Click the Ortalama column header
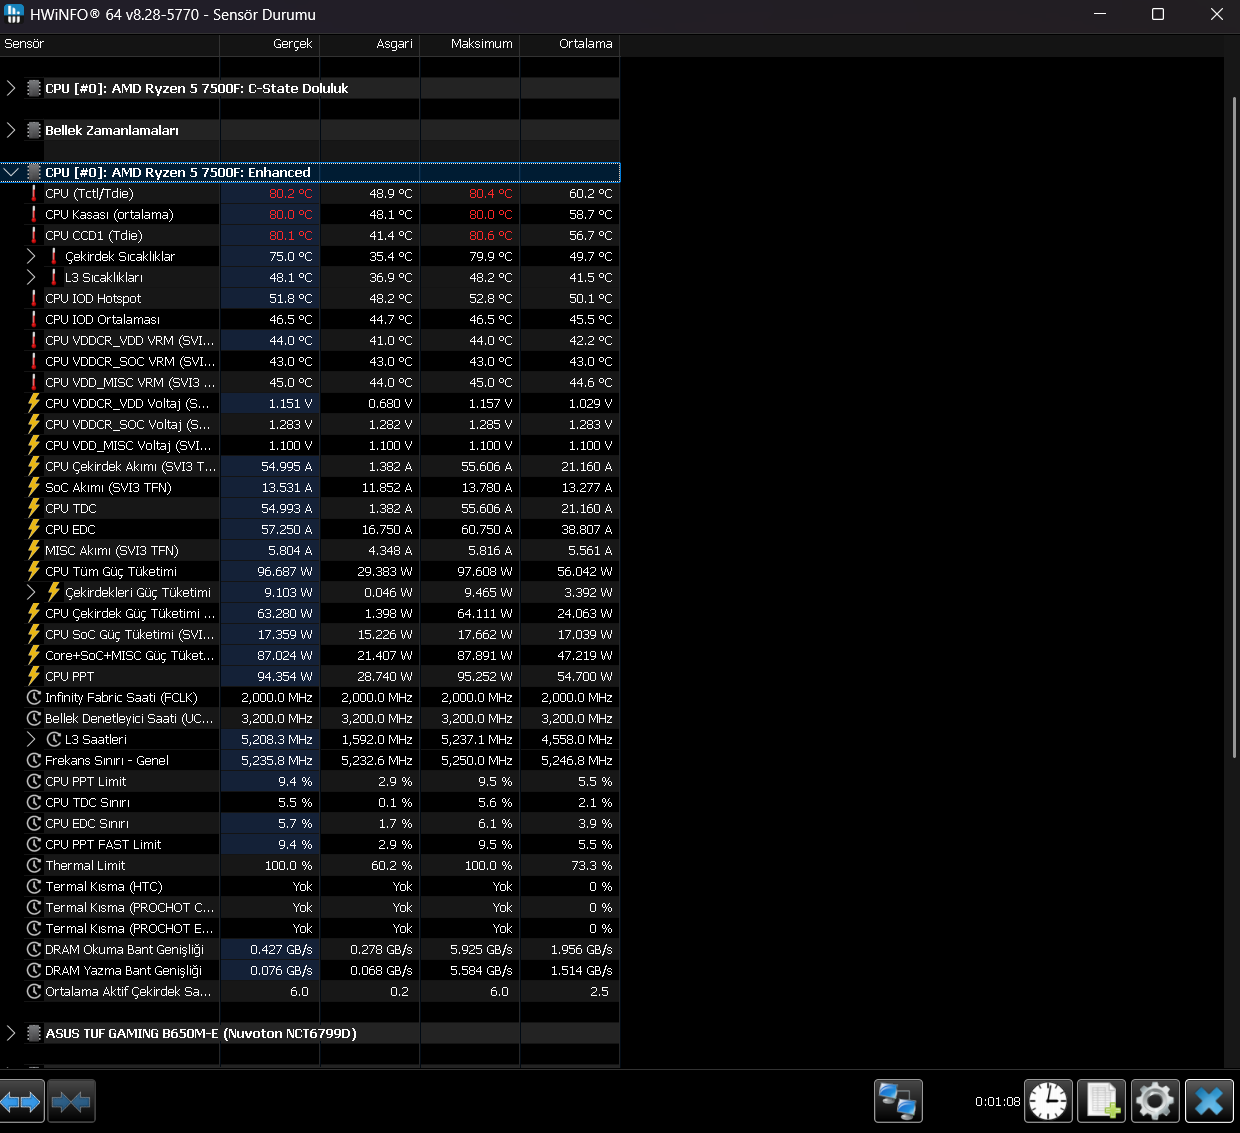The image size is (1240, 1133). point(570,44)
